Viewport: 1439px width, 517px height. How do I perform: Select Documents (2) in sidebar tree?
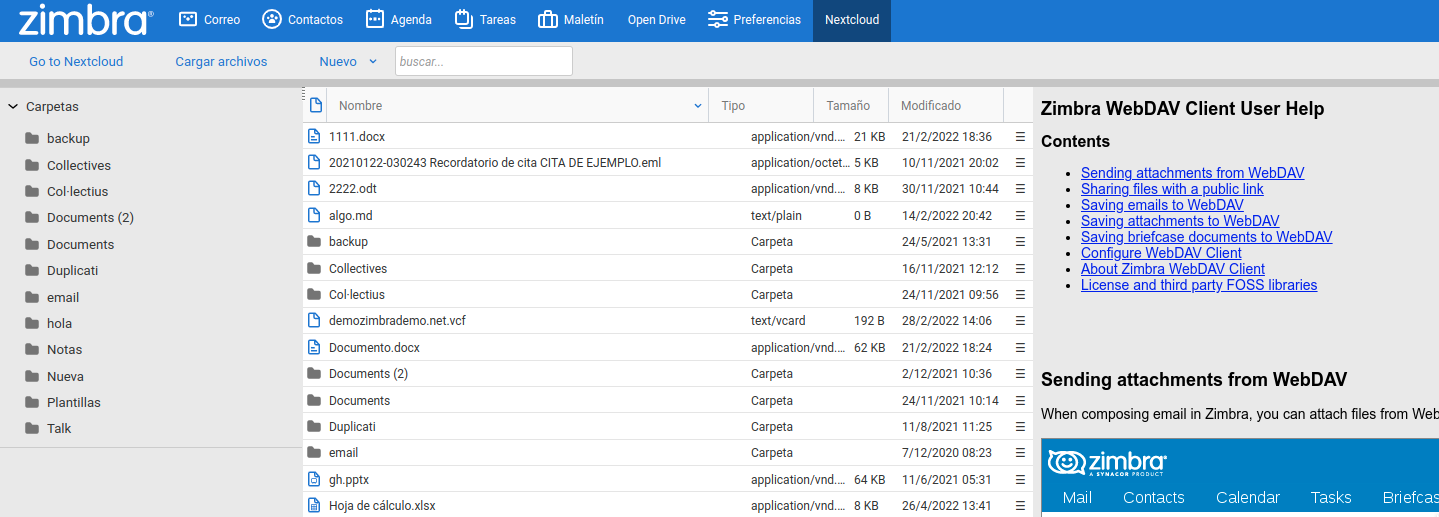click(90, 217)
